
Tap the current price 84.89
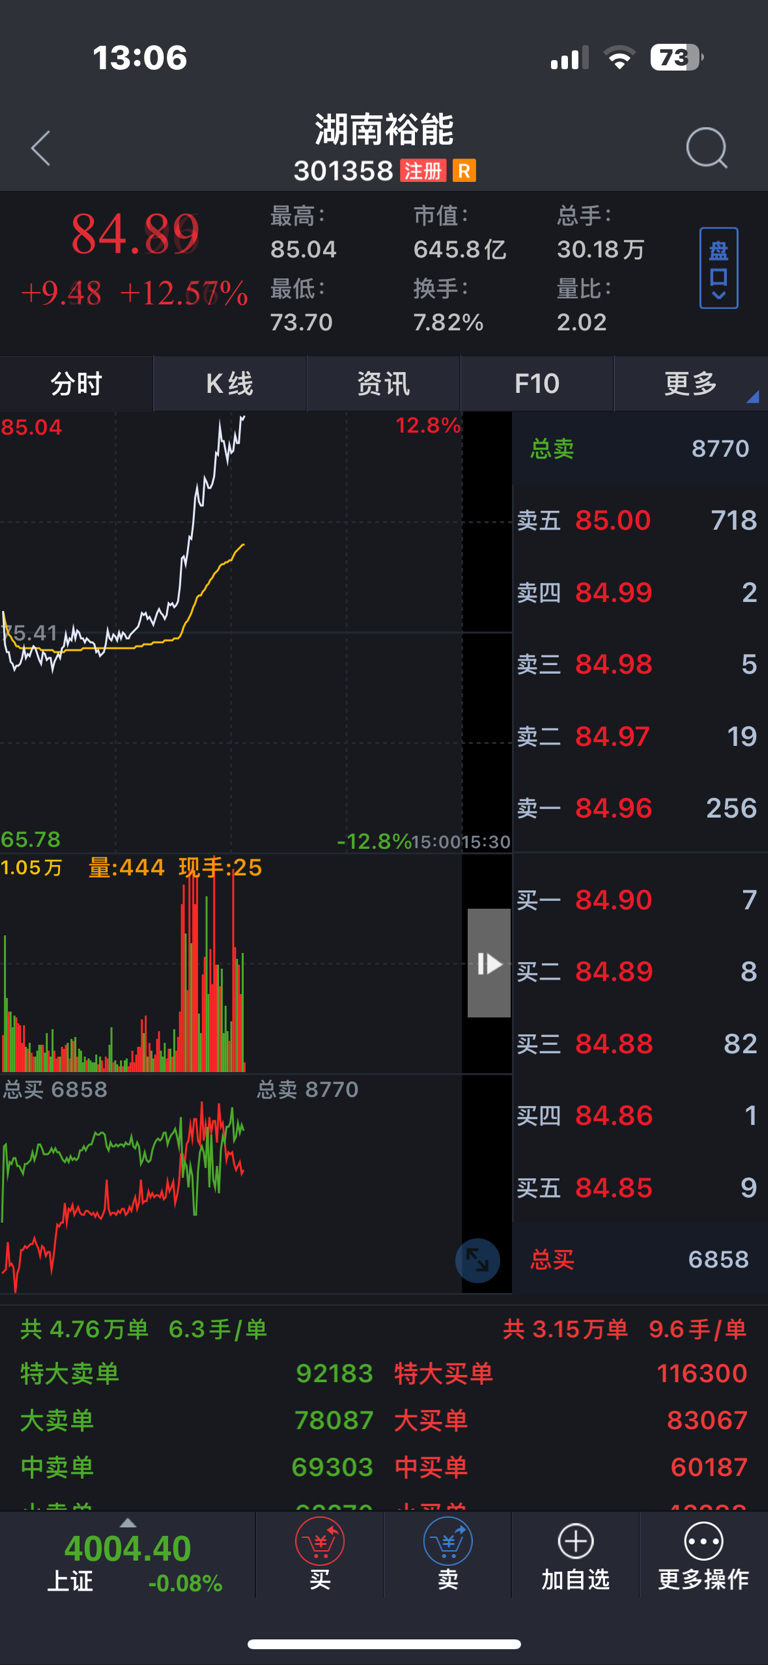135,235
